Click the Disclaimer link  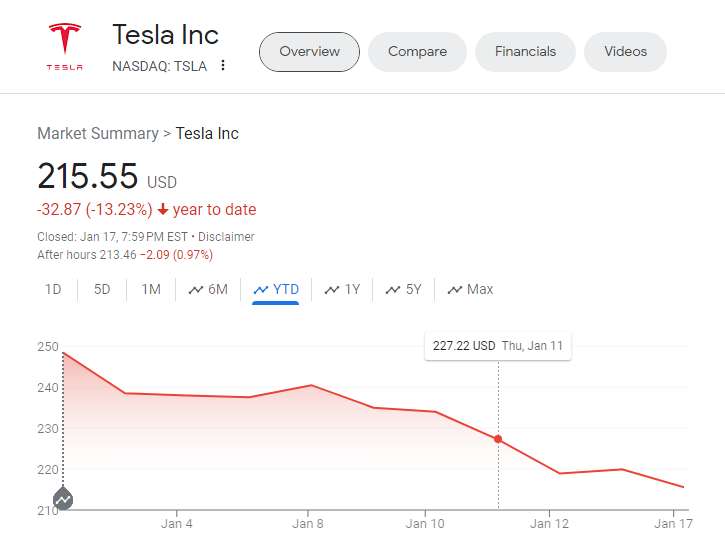226,237
